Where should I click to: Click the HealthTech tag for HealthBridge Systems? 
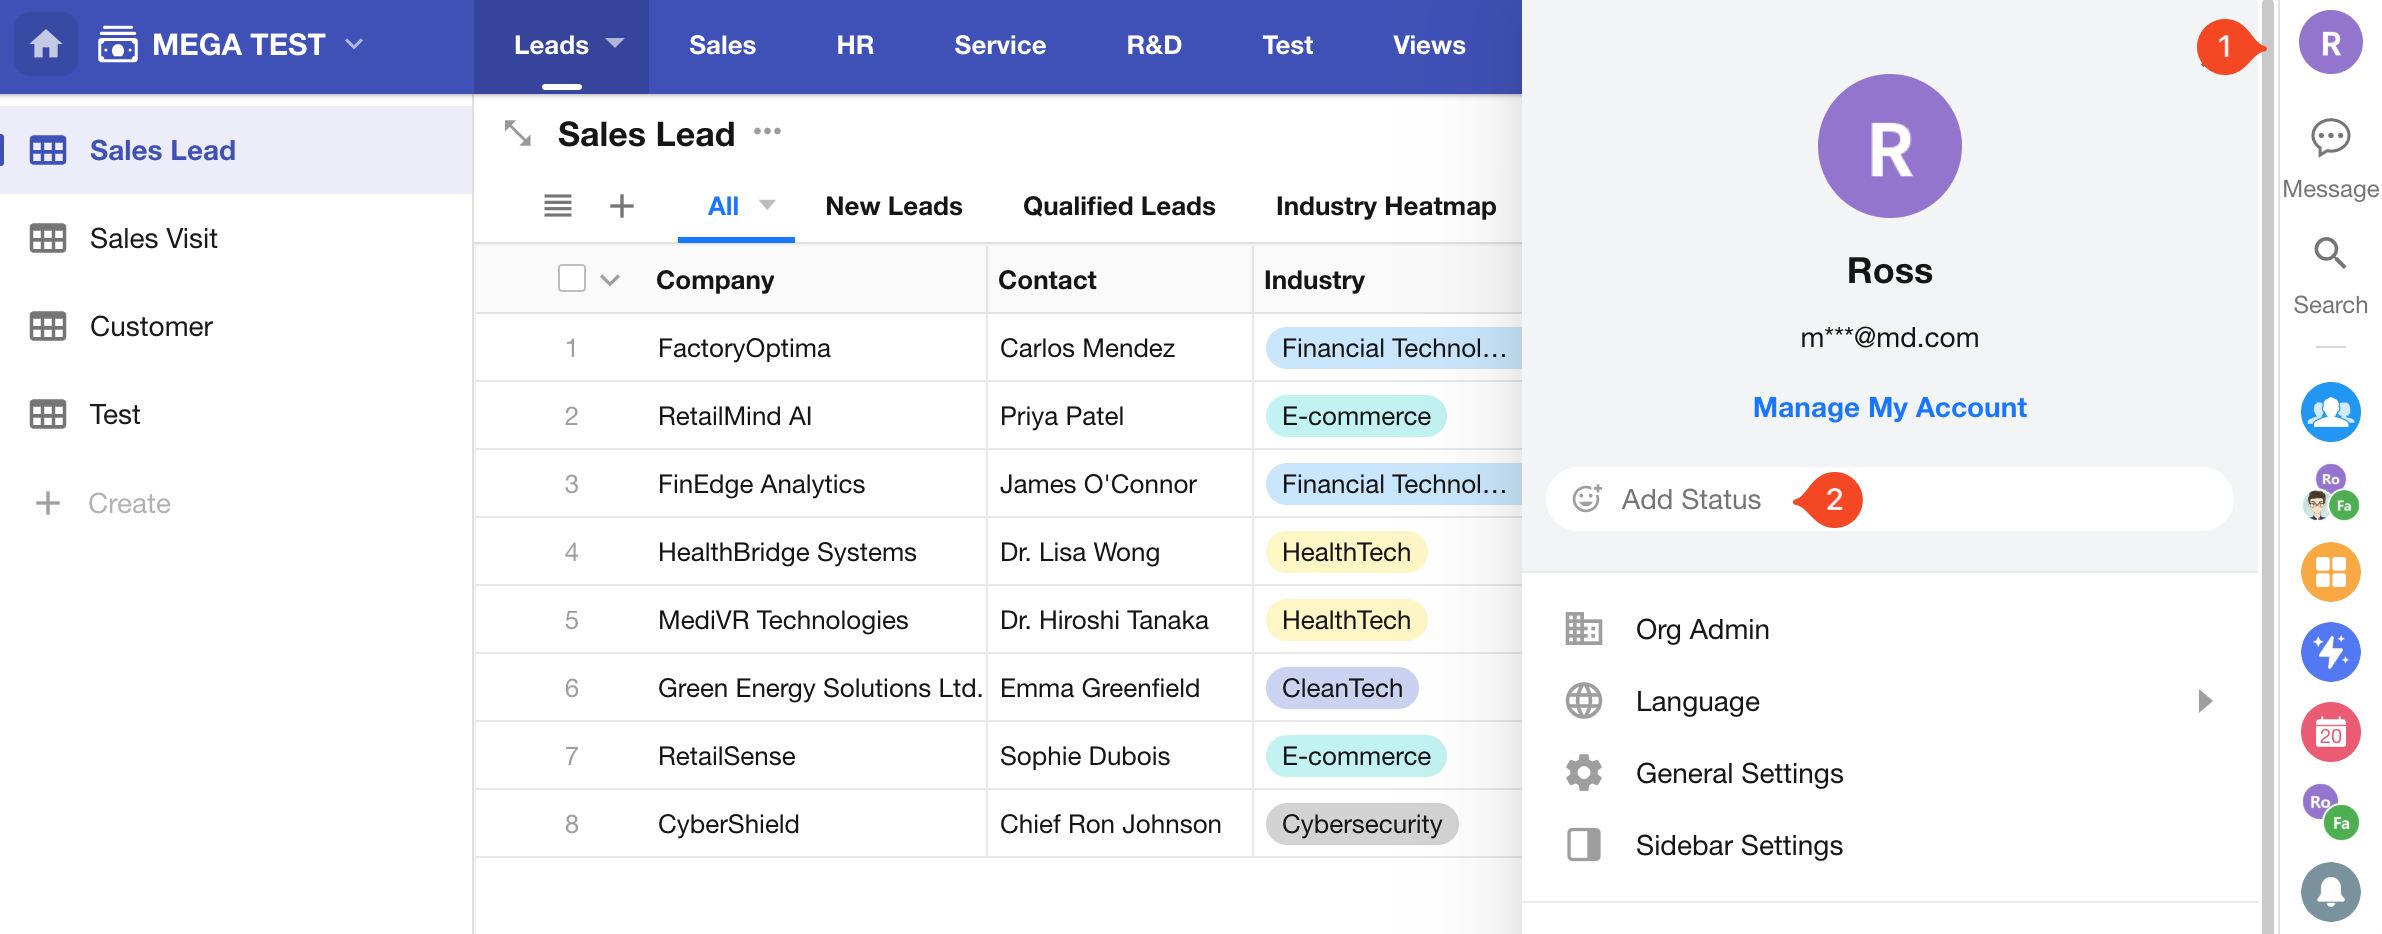pyautogui.click(x=1346, y=552)
